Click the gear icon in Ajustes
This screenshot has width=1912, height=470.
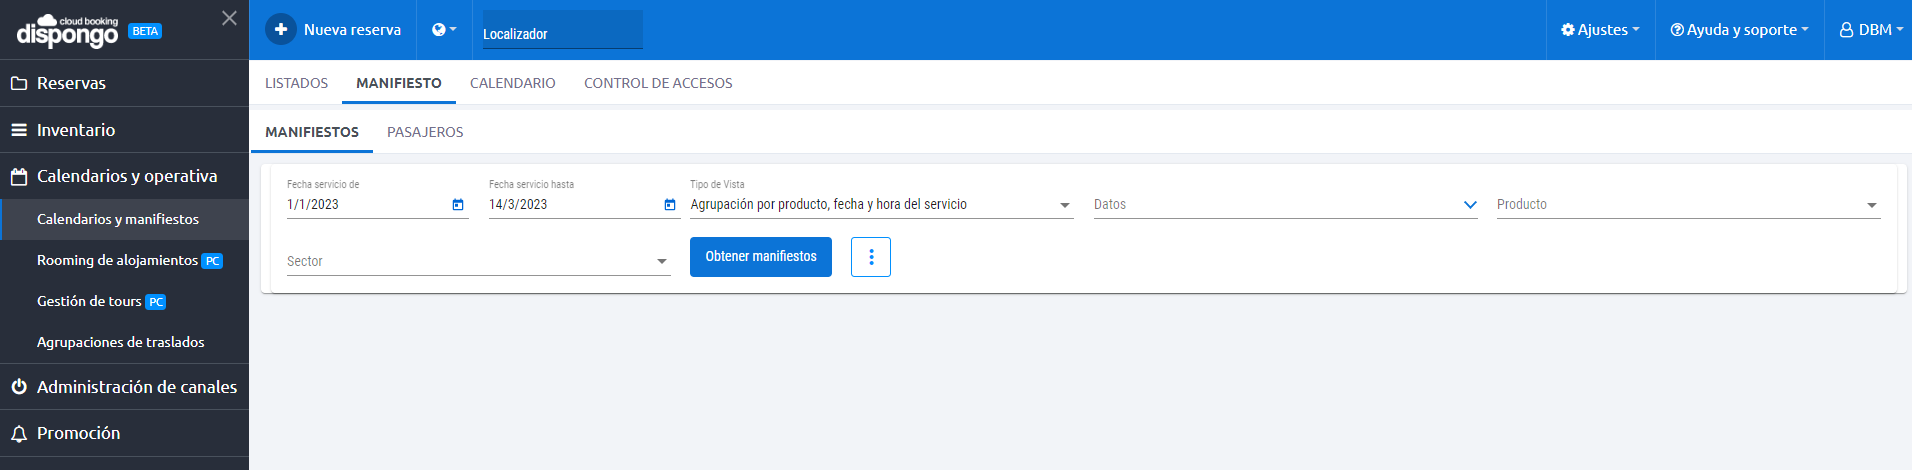(x=1568, y=30)
